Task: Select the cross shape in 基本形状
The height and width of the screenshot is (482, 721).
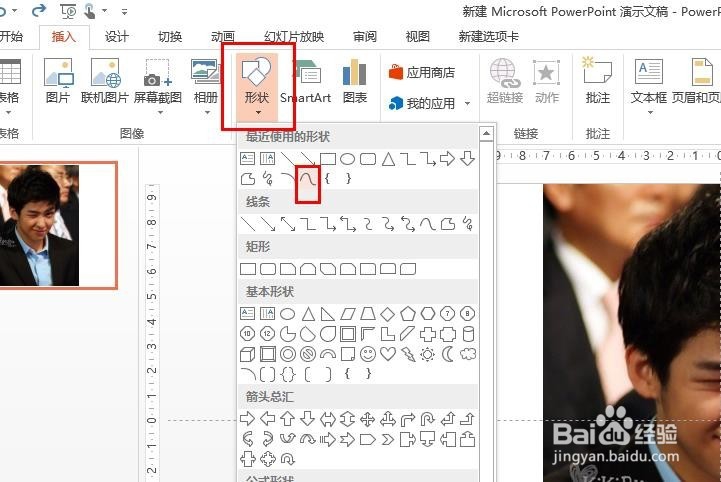Action: (x=428, y=334)
